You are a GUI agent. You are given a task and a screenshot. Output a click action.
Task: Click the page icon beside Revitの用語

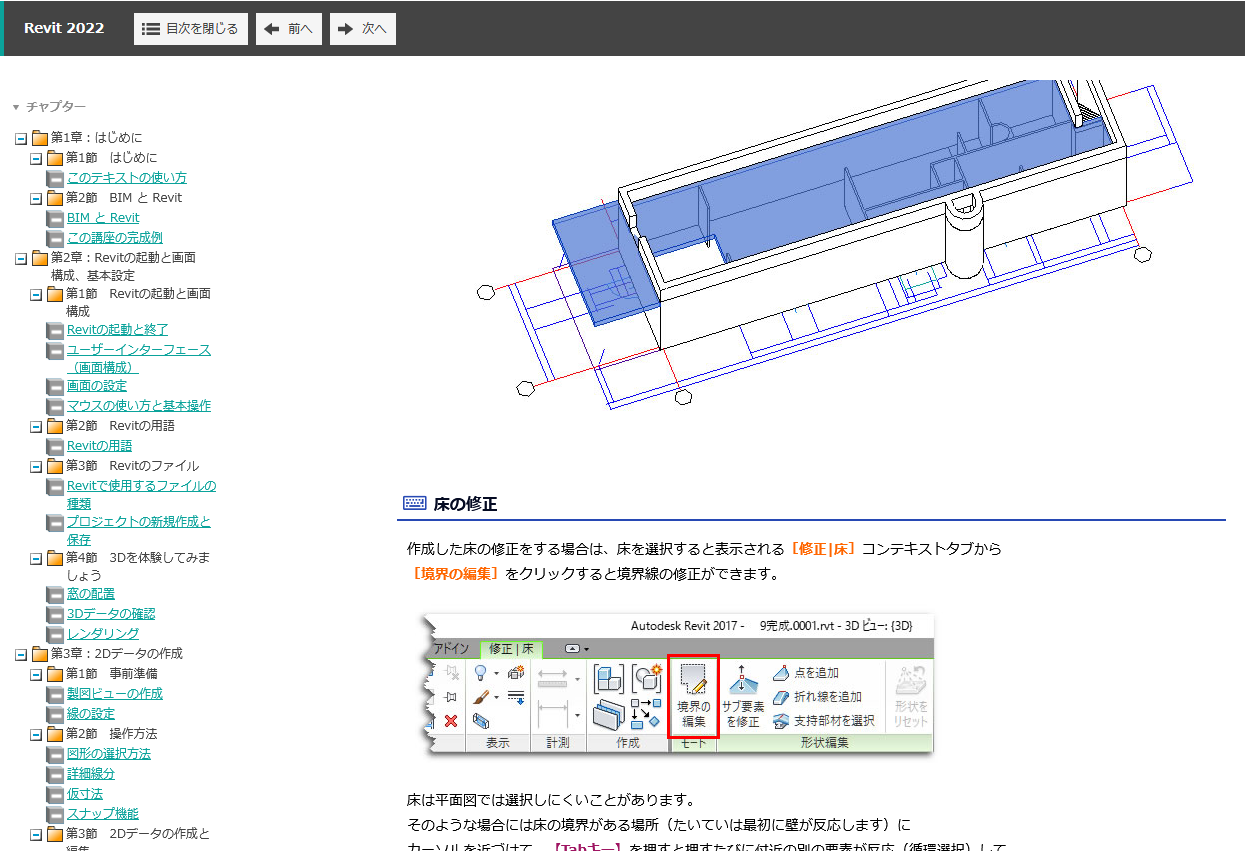pyautogui.click(x=55, y=446)
